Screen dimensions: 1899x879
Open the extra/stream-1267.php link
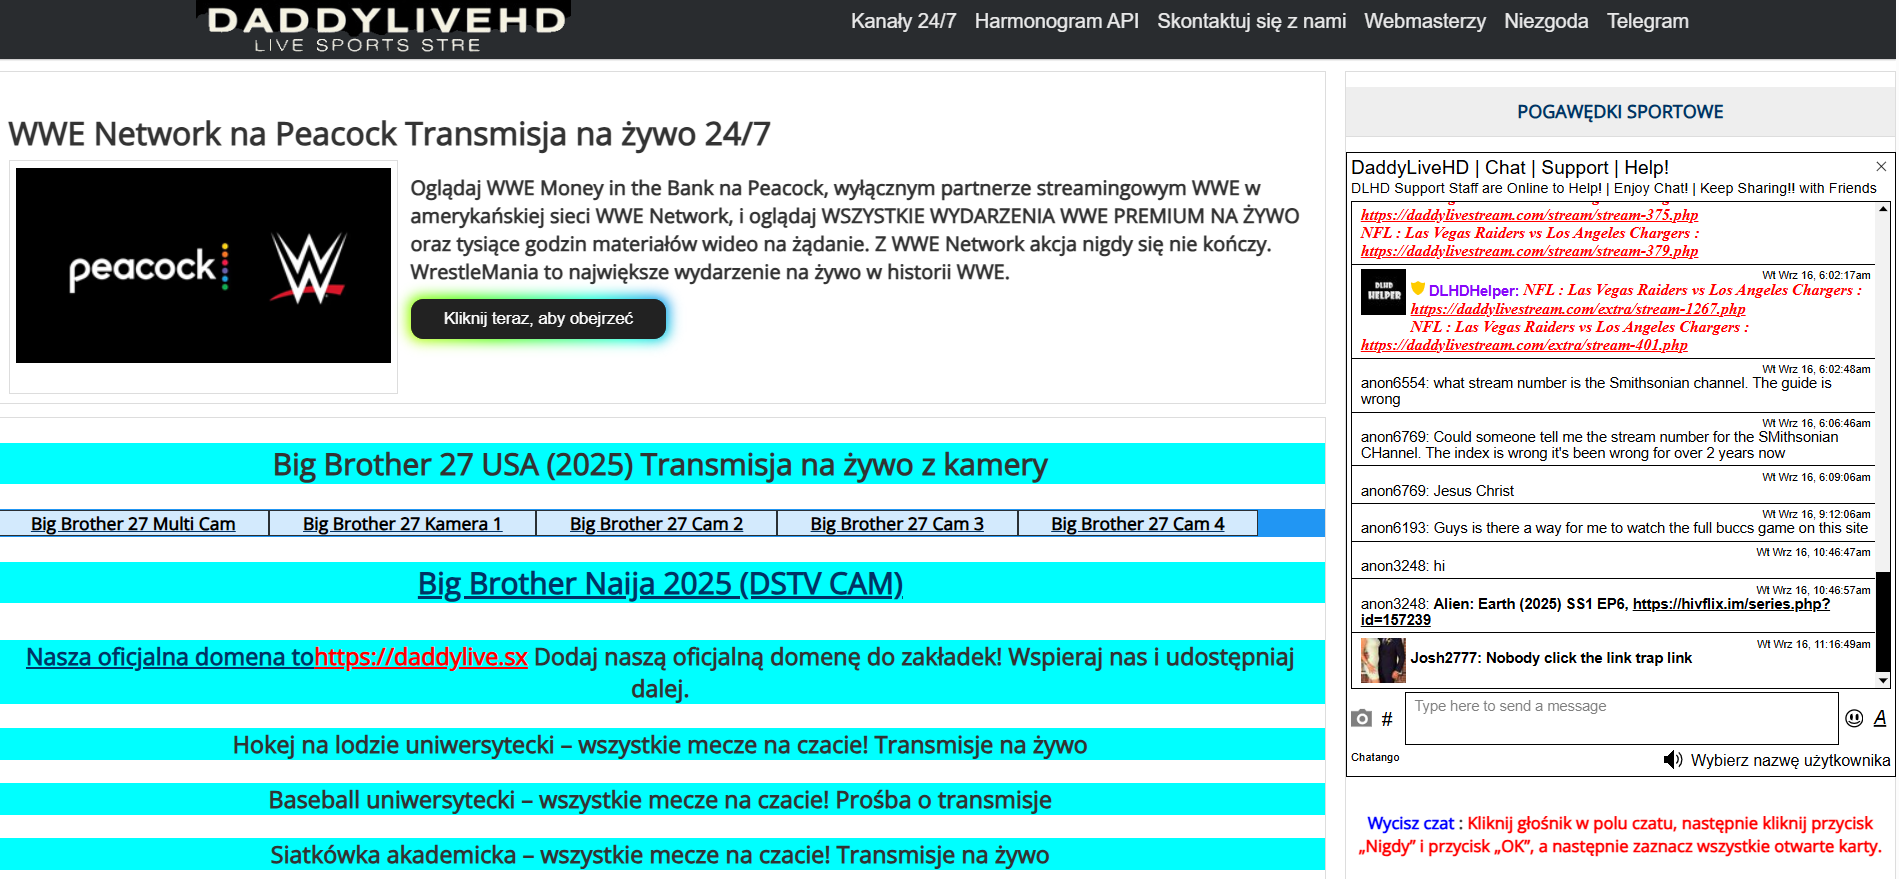(x=1577, y=309)
